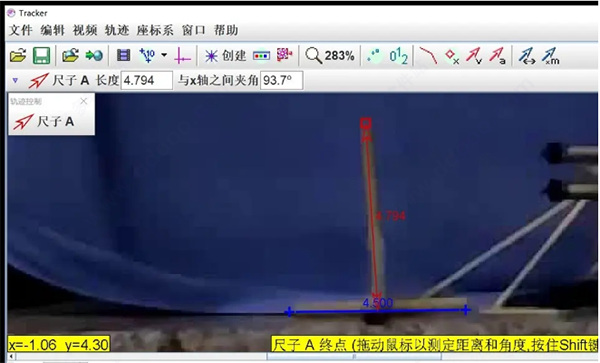Open the 座标系 menu
600x363 pixels.
155,30
